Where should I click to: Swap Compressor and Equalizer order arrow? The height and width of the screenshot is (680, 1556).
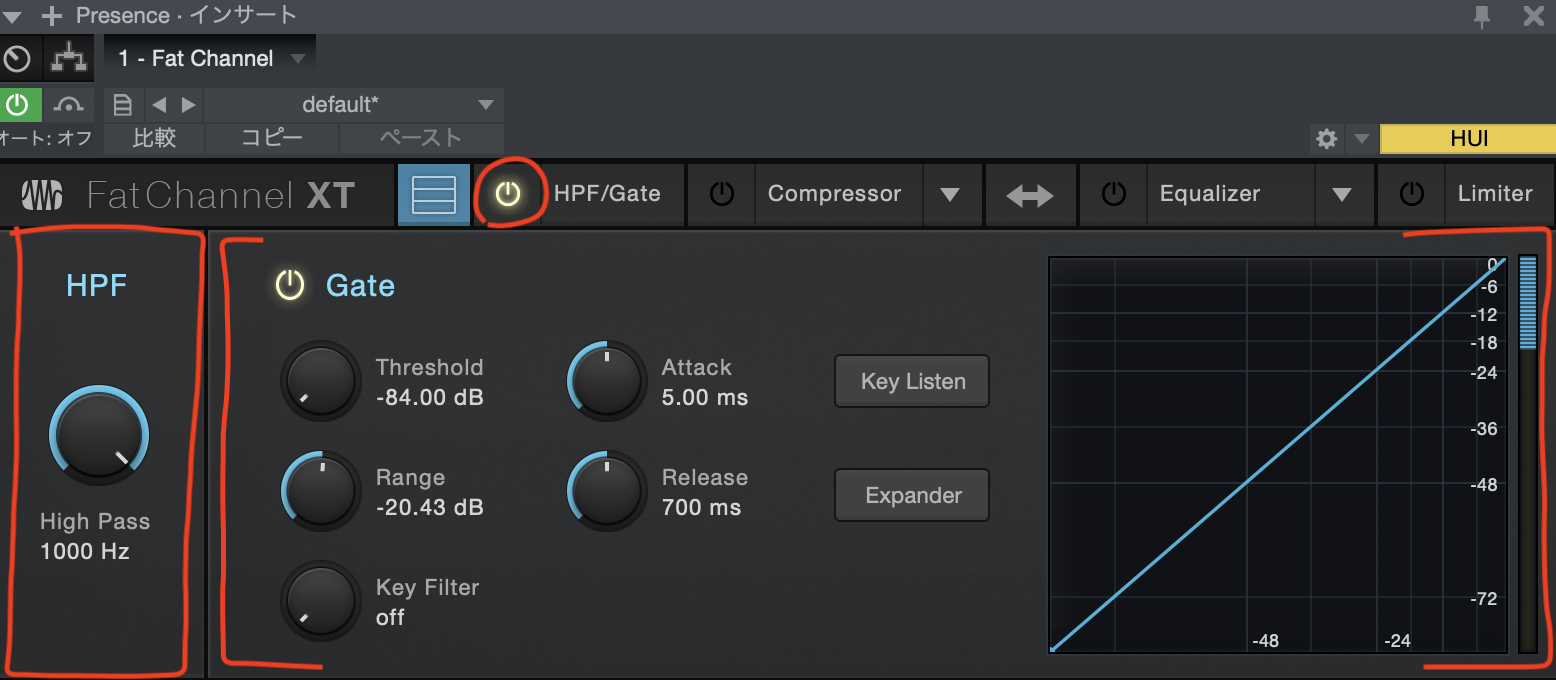(1030, 195)
